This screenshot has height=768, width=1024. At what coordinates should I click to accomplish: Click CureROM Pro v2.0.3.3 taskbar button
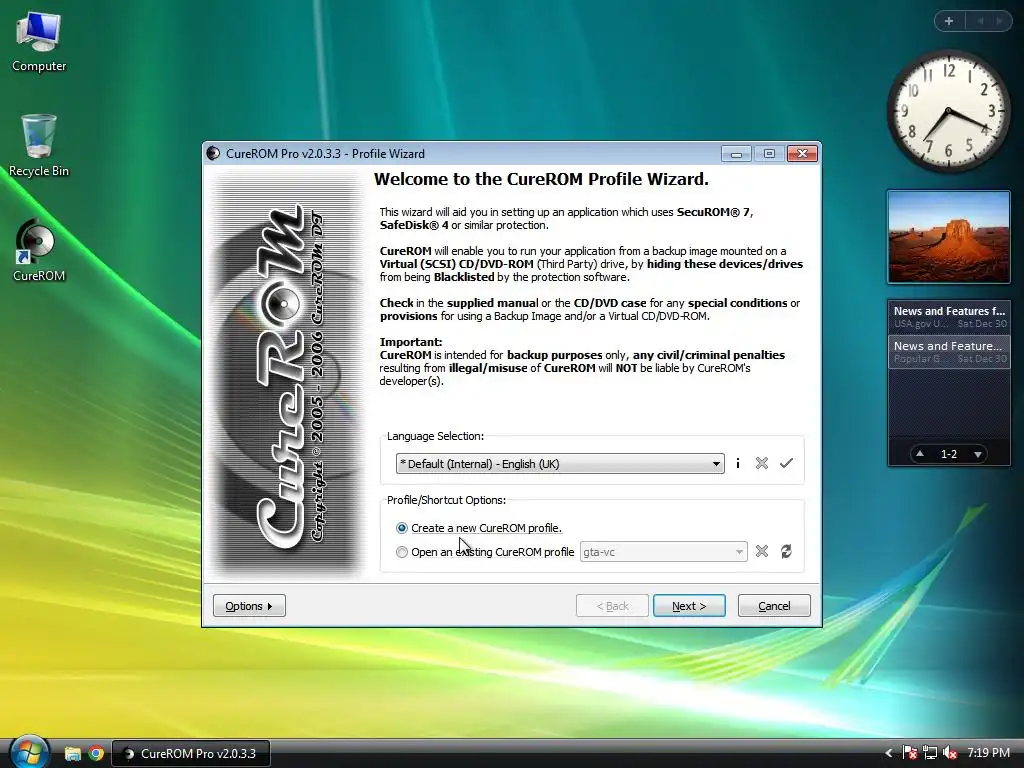[191, 753]
